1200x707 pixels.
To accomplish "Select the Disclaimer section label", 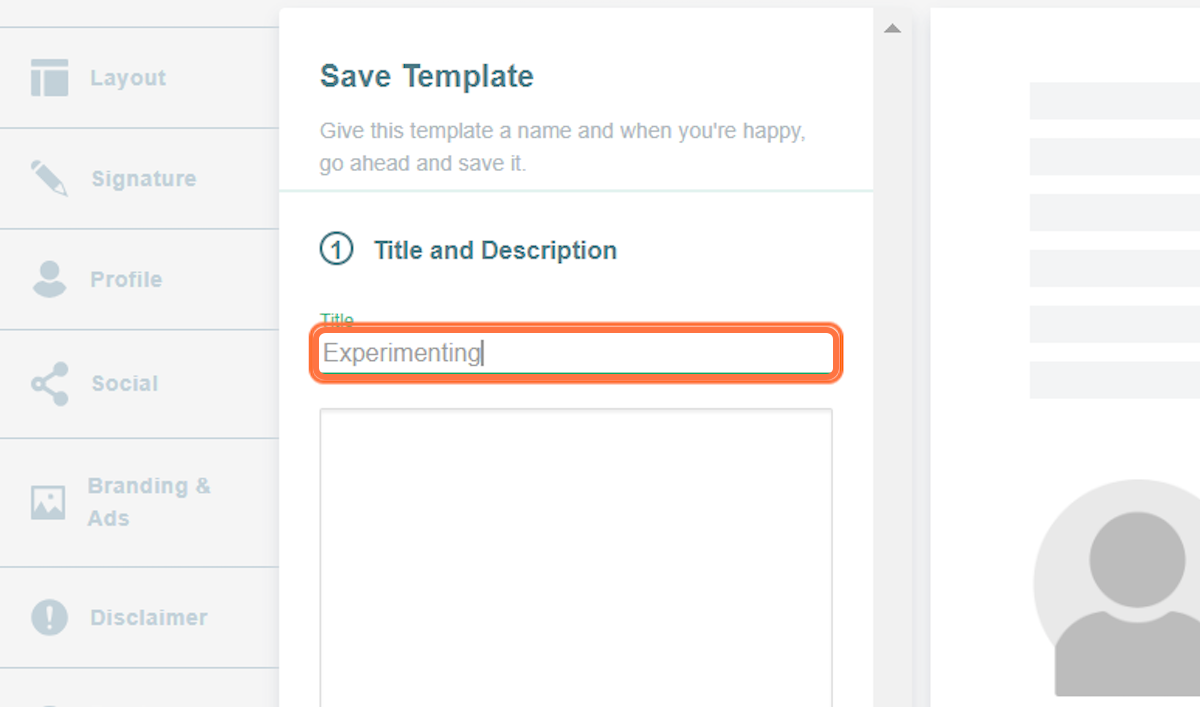I will [149, 617].
